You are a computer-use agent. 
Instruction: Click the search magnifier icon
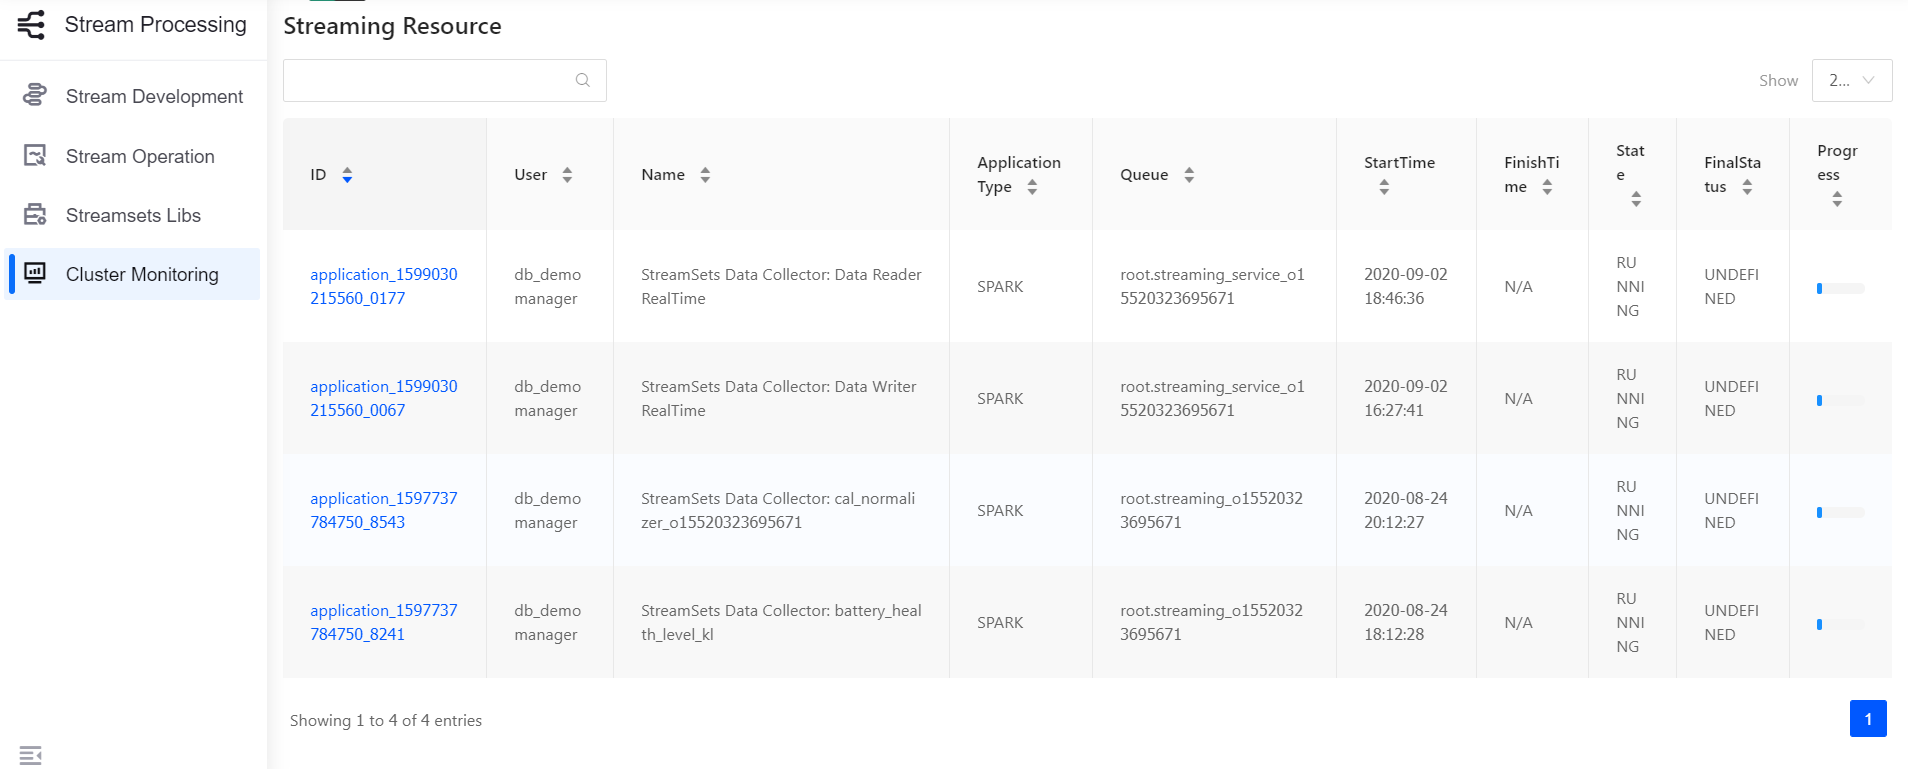click(x=583, y=80)
